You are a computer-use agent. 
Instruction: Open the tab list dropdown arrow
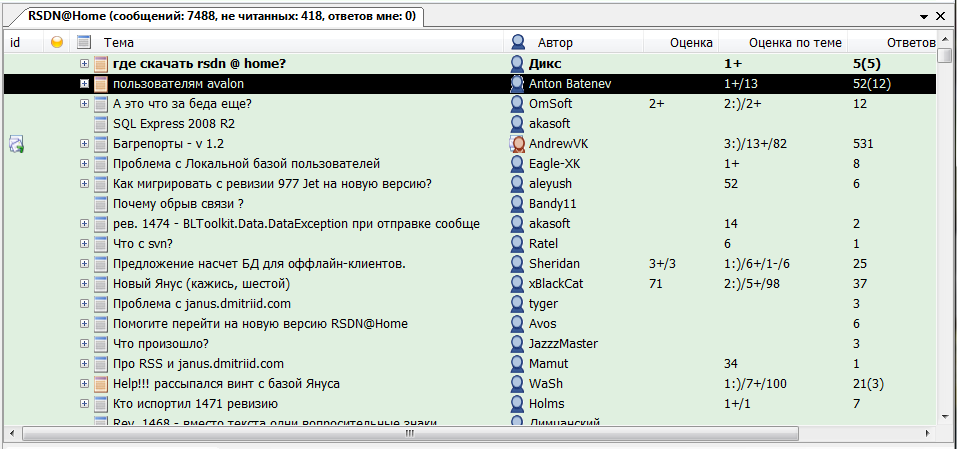(x=925, y=16)
